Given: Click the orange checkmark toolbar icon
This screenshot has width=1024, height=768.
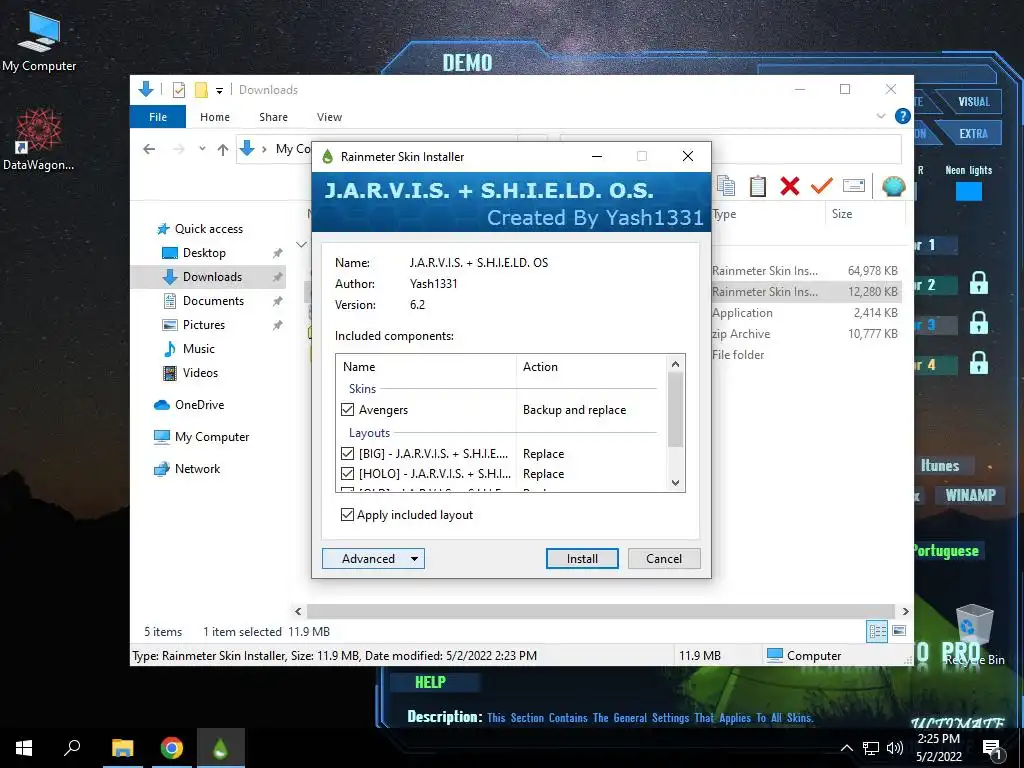Looking at the screenshot, I should click(821, 186).
